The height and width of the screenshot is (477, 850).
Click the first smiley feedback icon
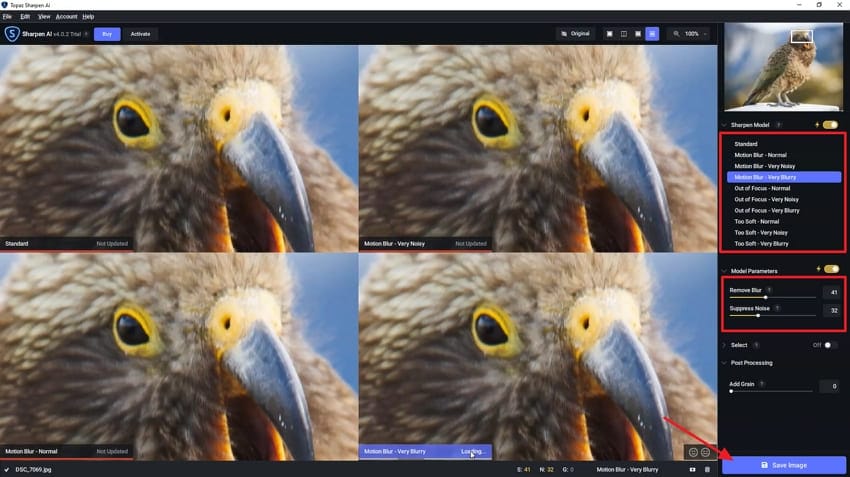(693, 452)
